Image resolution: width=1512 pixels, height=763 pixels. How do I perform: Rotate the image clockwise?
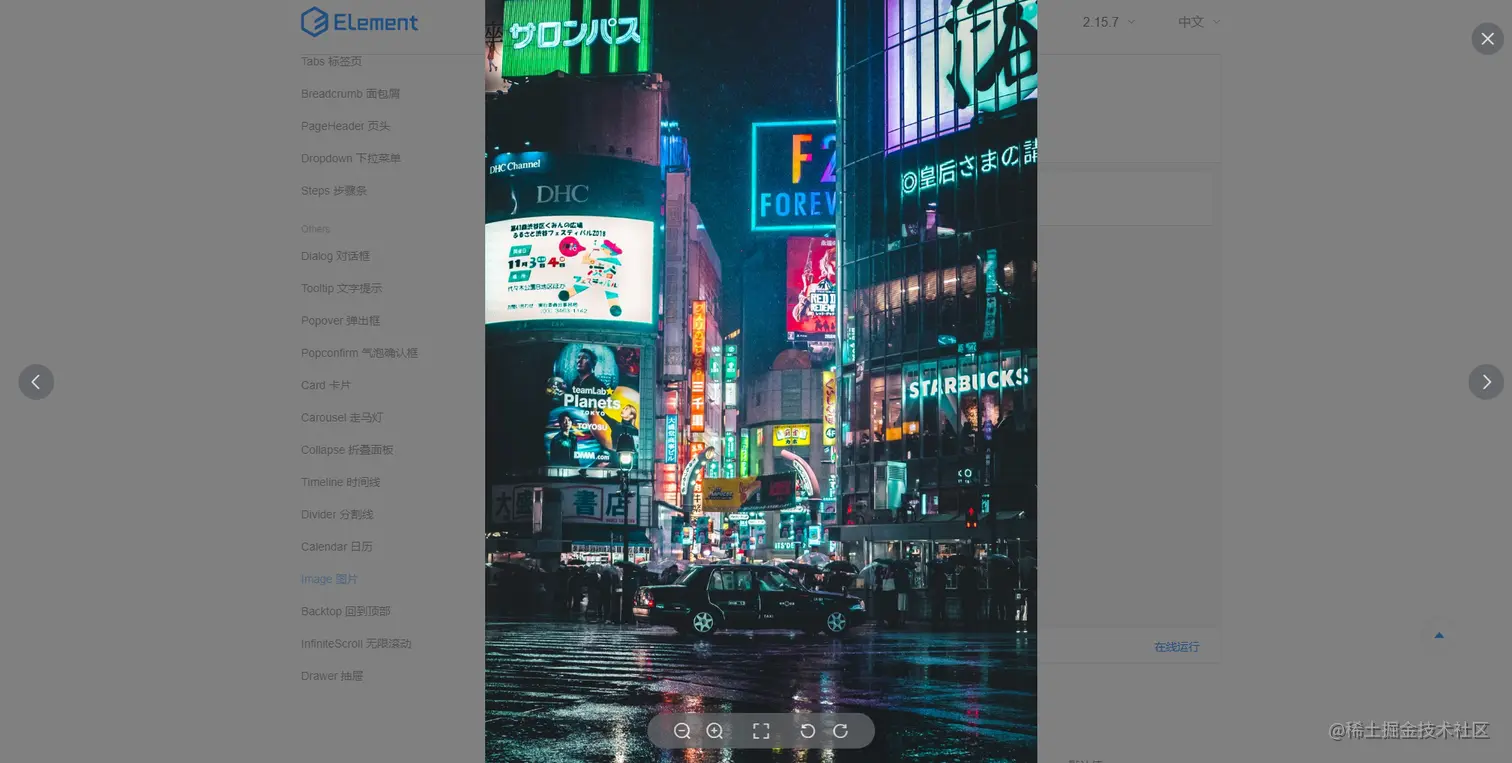click(x=840, y=731)
